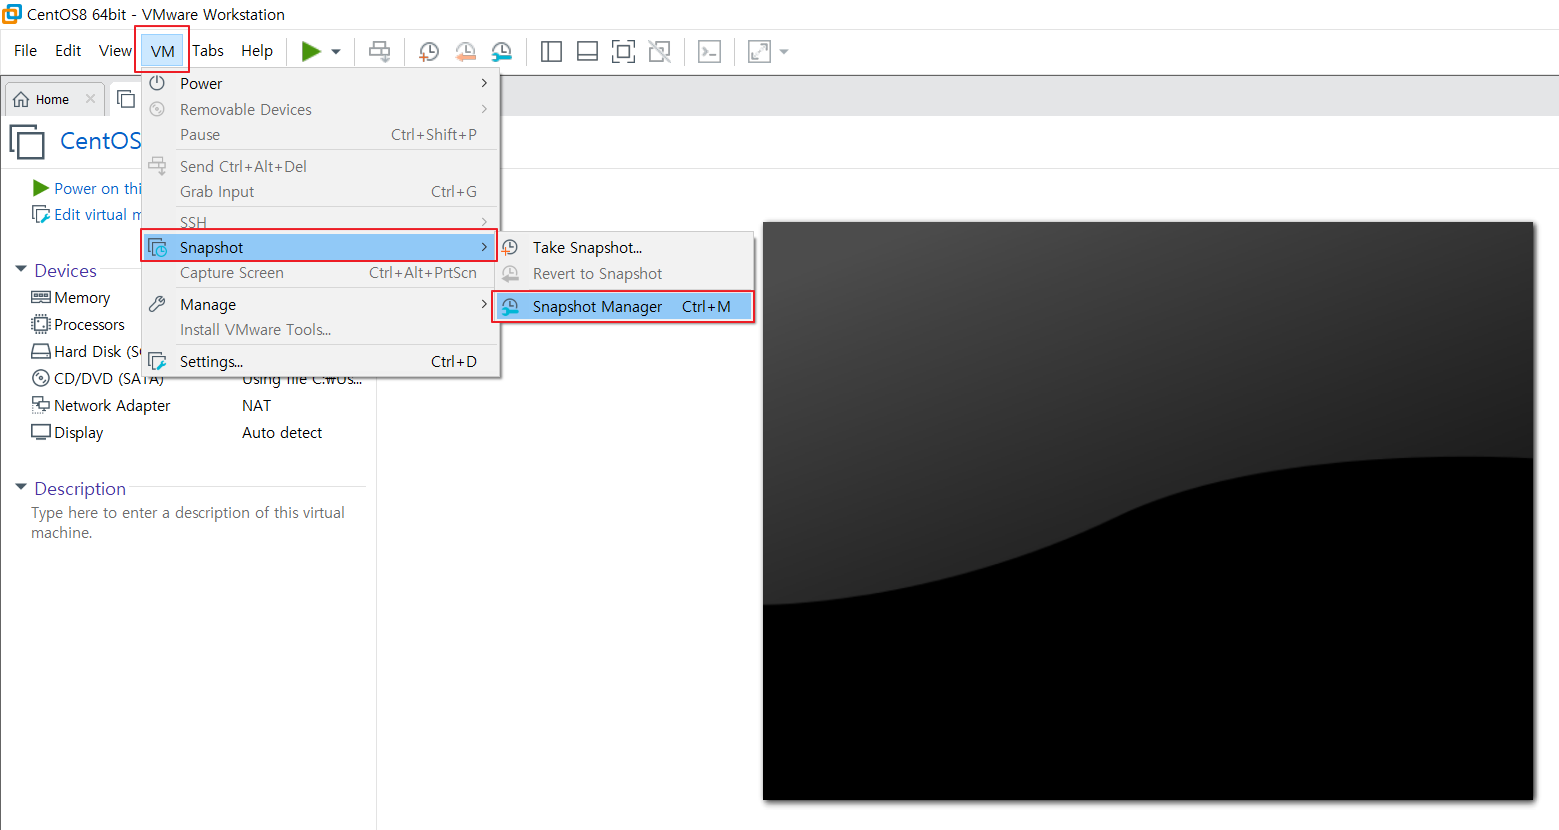This screenshot has width=1559, height=830.
Task: Choose Snapshot Manager in submenu
Action: coord(624,307)
